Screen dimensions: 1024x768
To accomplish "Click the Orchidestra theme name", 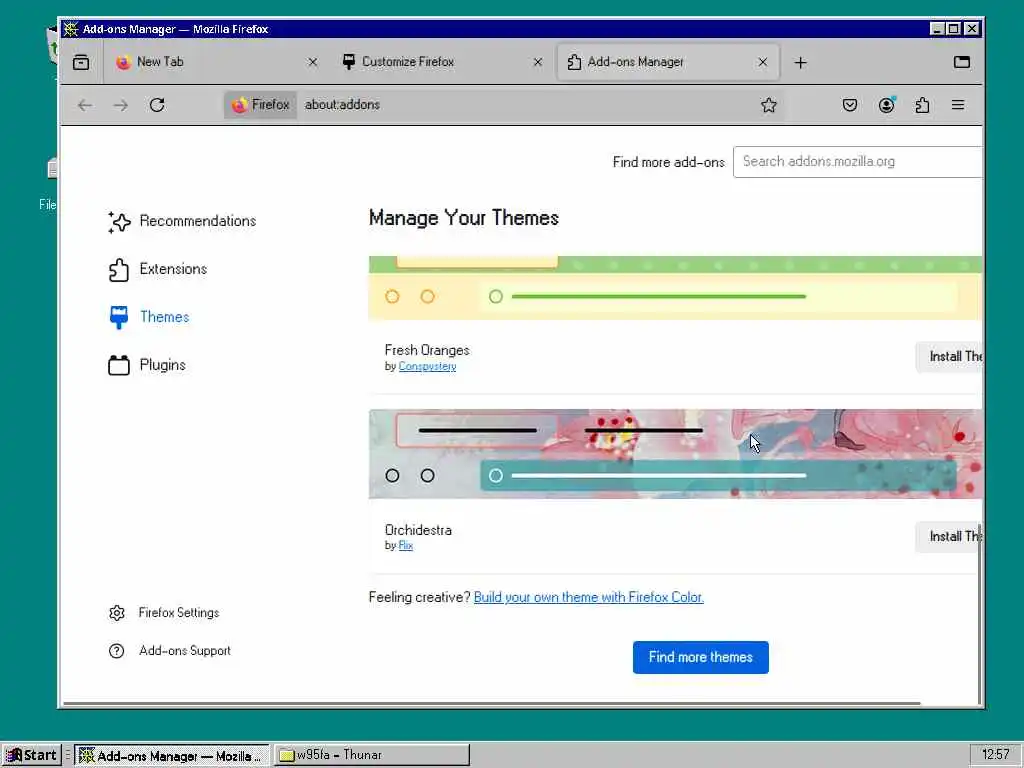I will [418, 530].
